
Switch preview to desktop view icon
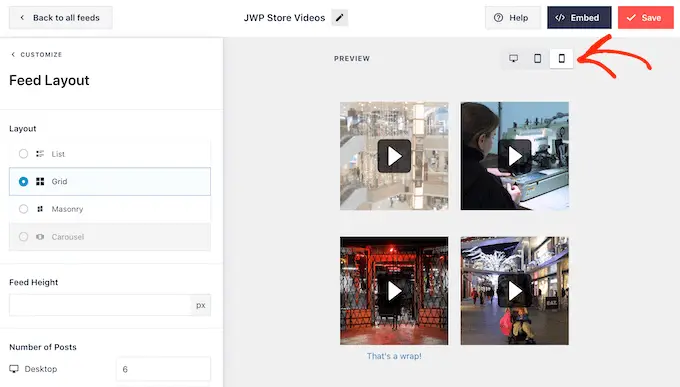click(x=513, y=58)
